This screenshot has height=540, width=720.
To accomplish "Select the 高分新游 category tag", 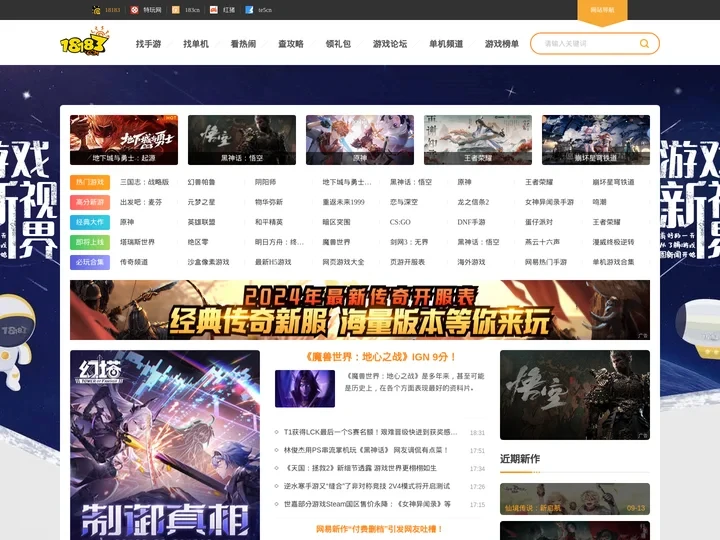I will click(90, 202).
